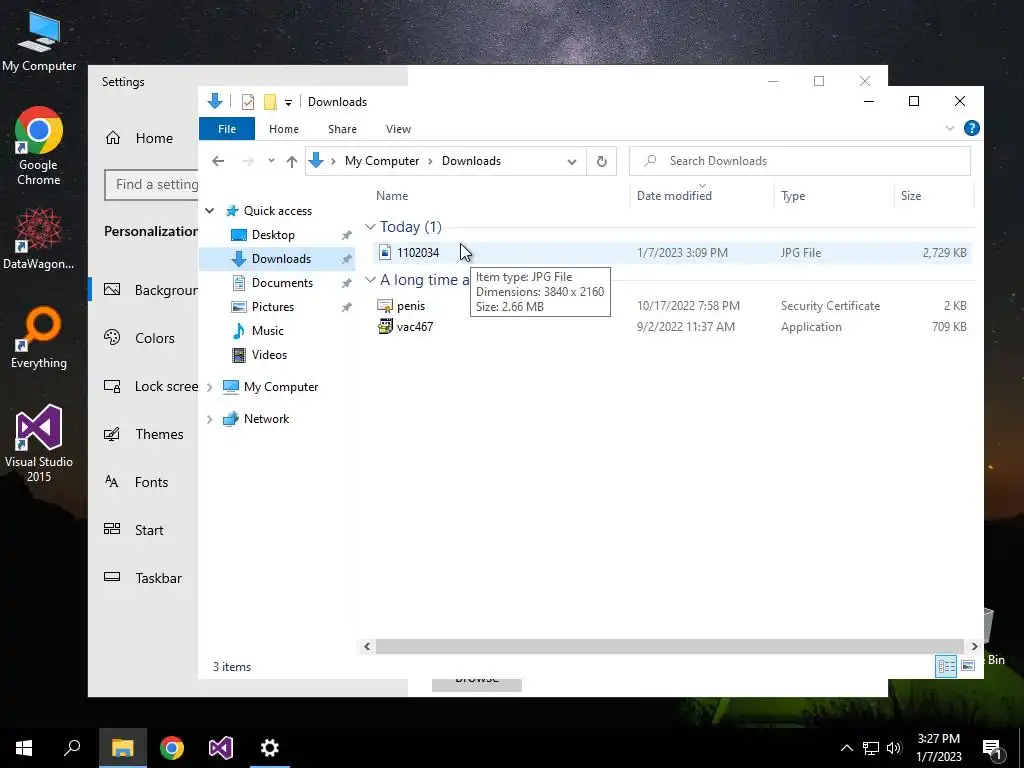Sort by the Date modified column
Screen dimensions: 1024x768
[674, 196]
